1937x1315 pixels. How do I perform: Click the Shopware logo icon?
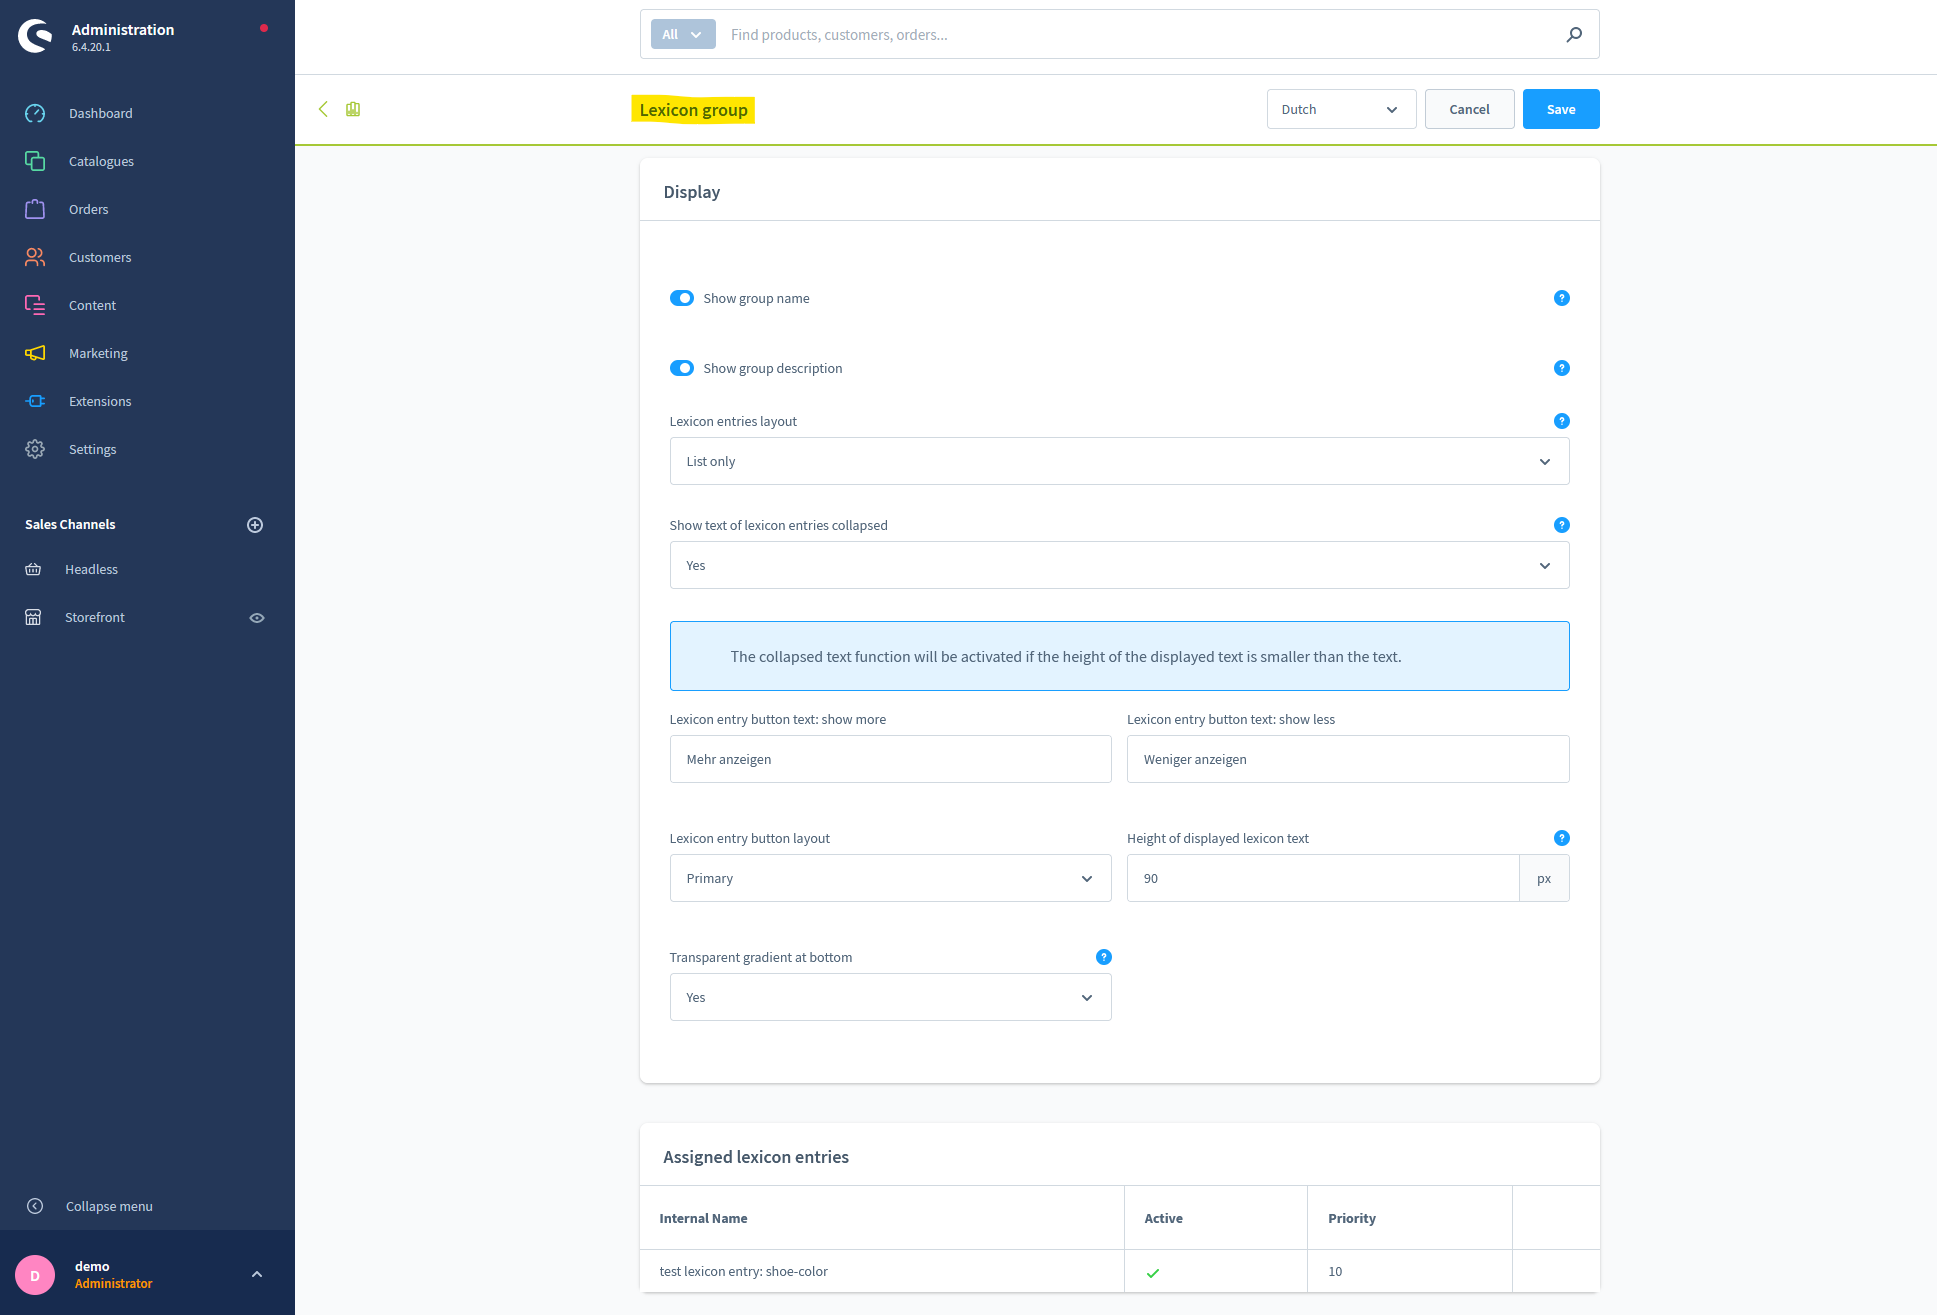35,36
